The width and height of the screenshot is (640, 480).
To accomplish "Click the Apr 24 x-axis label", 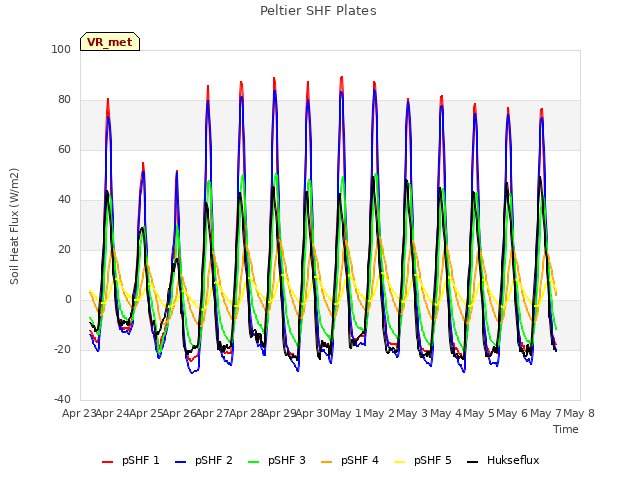I will click(112, 413).
